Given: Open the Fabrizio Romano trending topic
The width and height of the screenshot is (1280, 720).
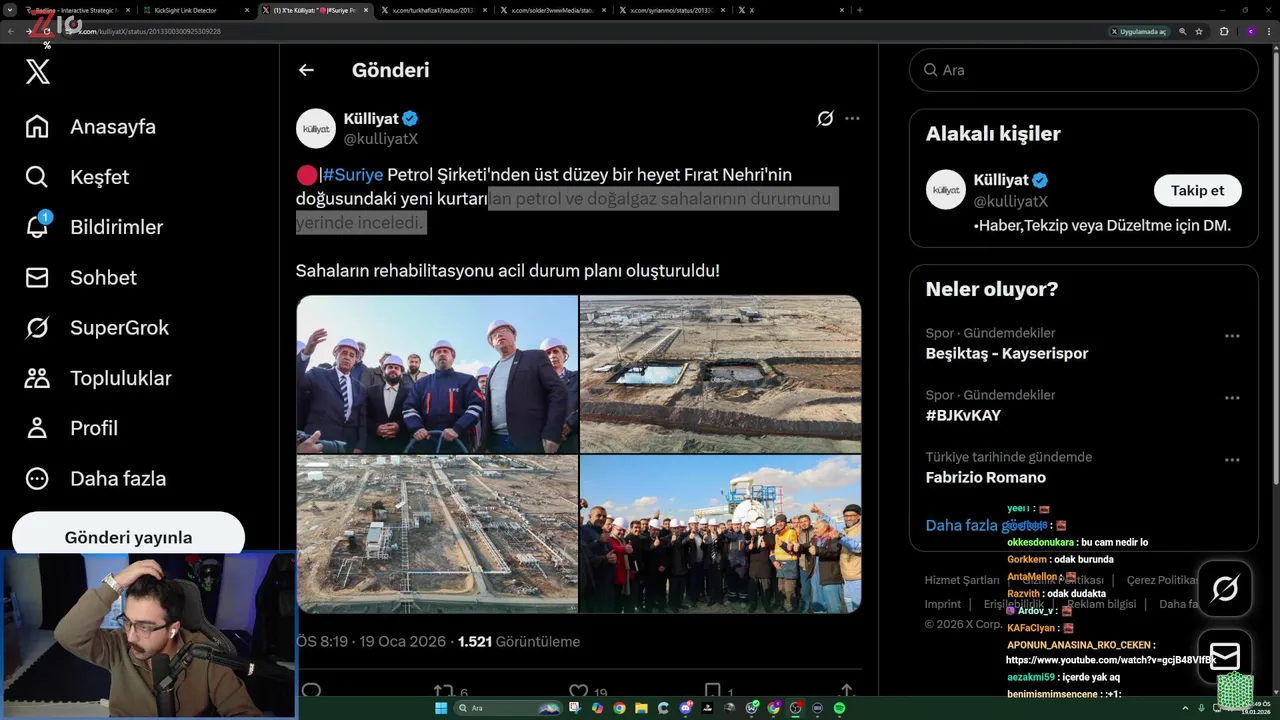Looking at the screenshot, I should (986, 477).
